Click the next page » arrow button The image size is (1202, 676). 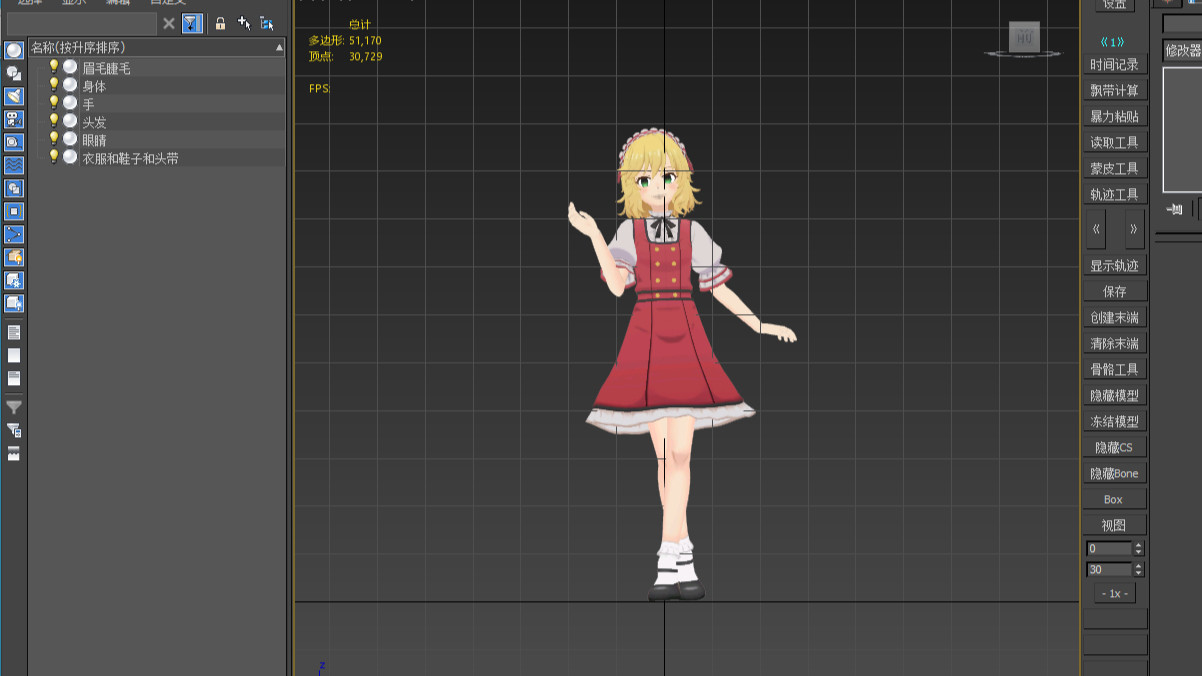point(1133,229)
